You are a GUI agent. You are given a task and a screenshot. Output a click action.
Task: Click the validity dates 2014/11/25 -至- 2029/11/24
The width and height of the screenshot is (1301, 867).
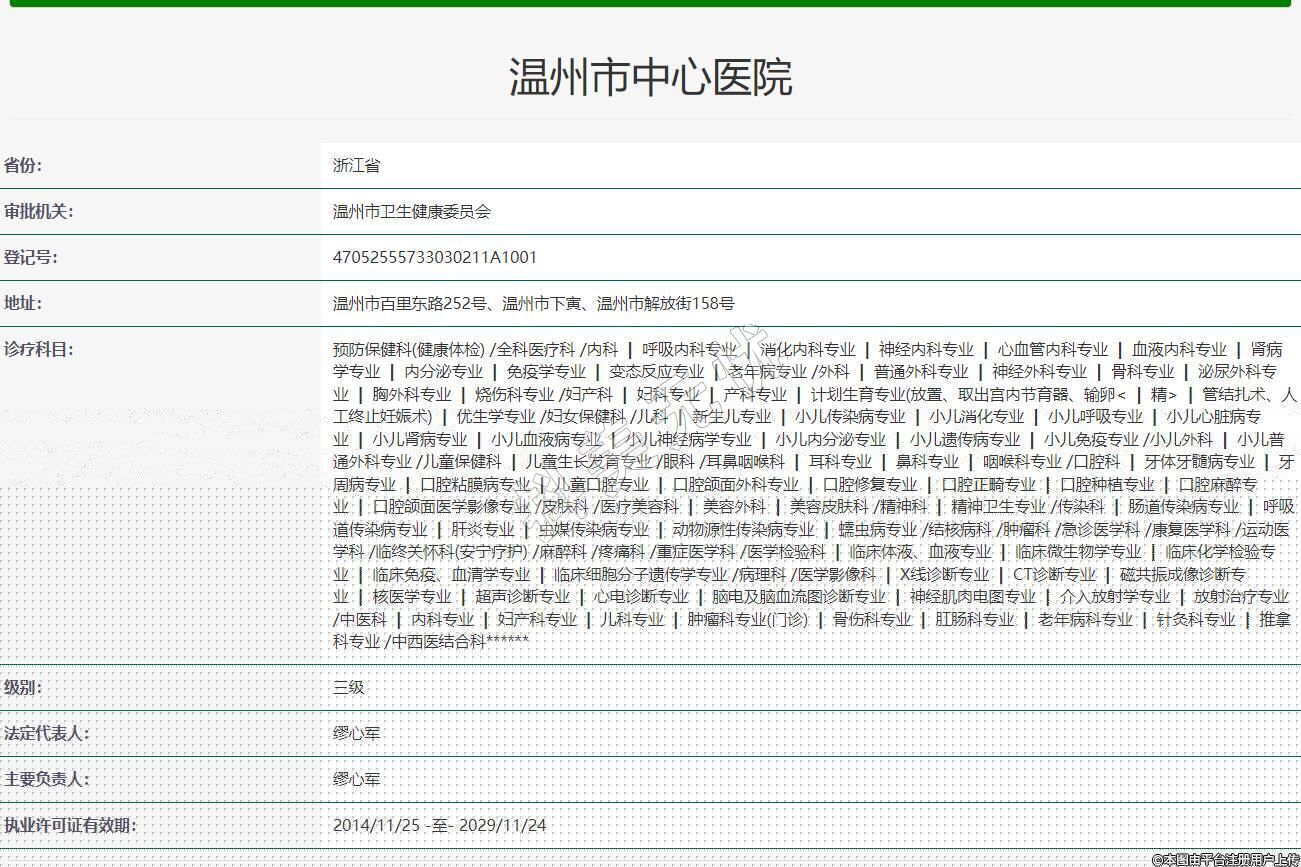click(439, 826)
